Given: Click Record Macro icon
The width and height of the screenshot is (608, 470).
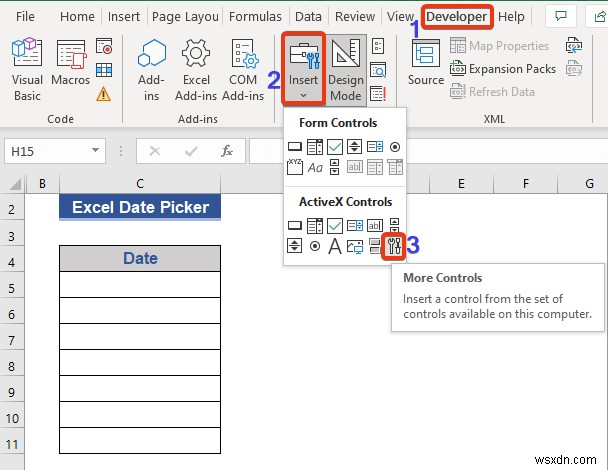Looking at the screenshot, I should [104, 46].
